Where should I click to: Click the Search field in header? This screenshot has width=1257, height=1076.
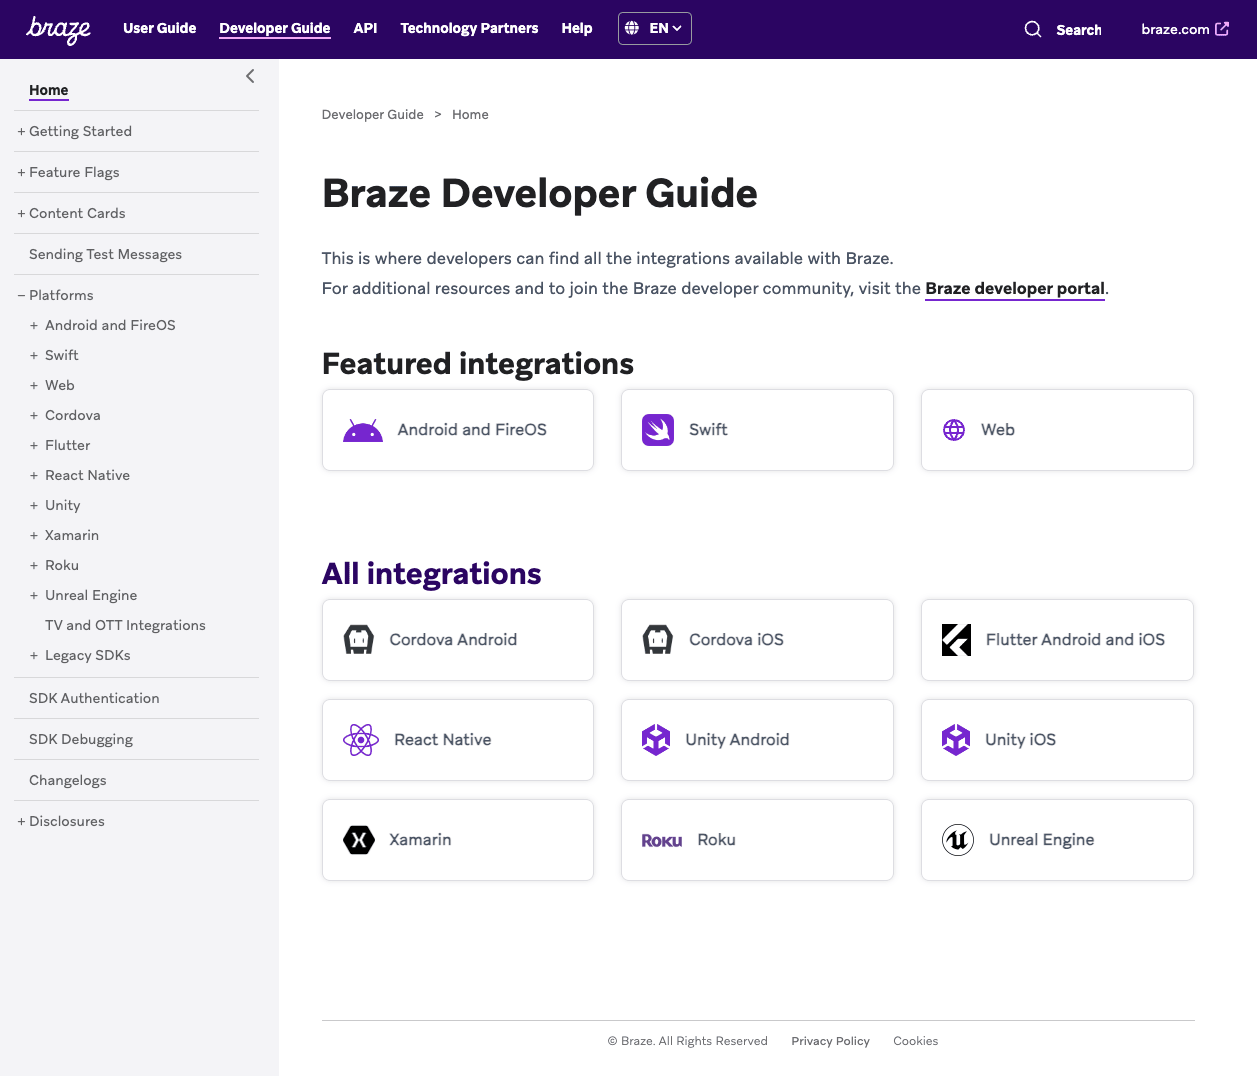(x=1078, y=29)
